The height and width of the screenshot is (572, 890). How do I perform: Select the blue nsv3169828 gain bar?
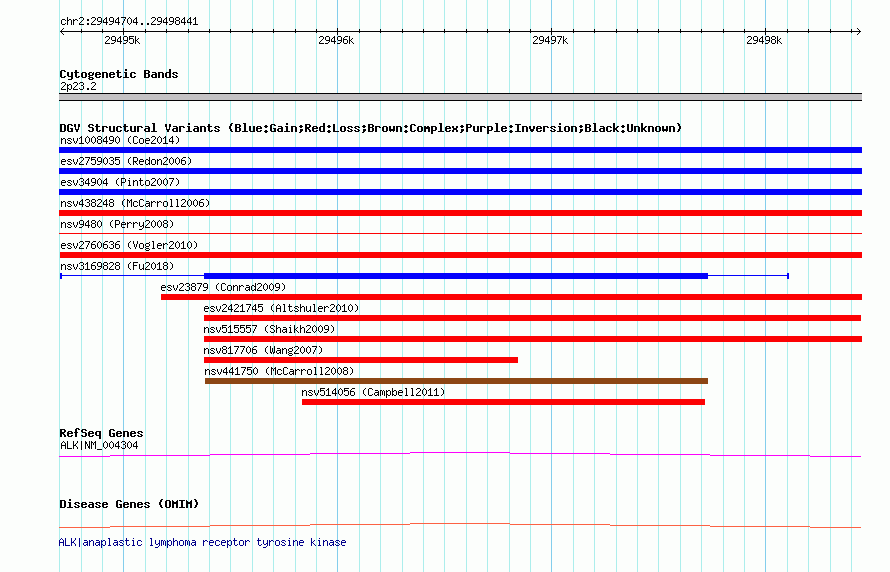[x=456, y=276]
